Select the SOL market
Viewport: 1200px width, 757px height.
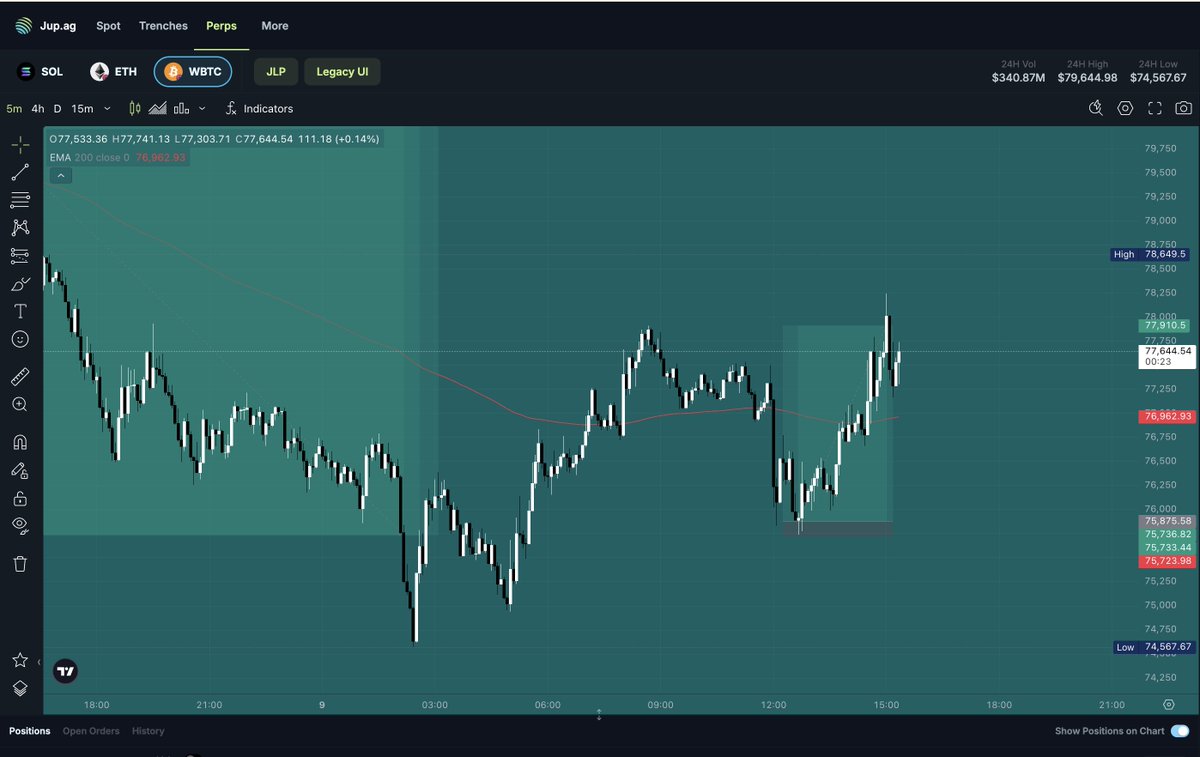pos(41,72)
